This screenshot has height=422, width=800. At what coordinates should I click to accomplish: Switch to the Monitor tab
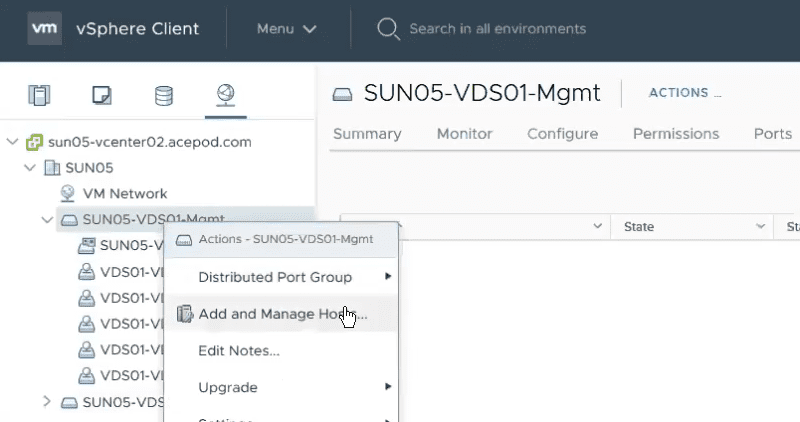(x=465, y=134)
